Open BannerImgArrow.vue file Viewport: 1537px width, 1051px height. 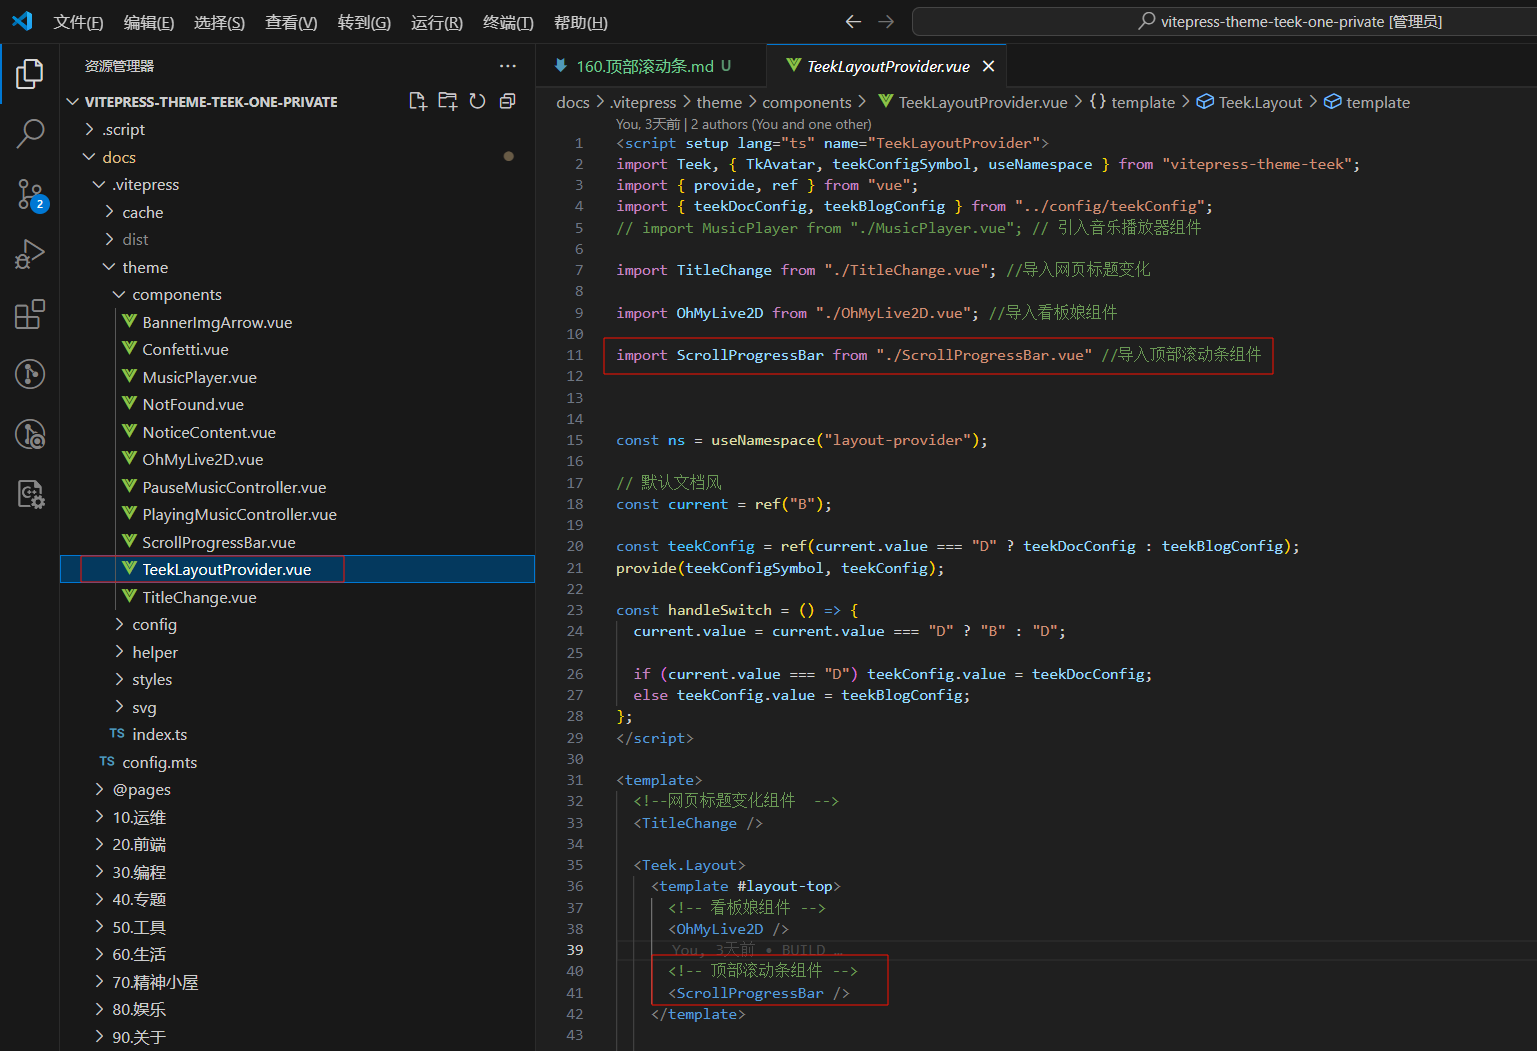coord(297,322)
